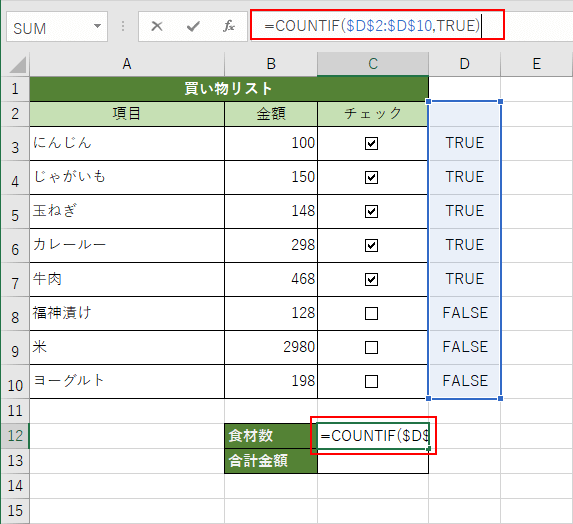Uncheck the にんじん checkbox
The width and height of the screenshot is (573, 524).
[371, 143]
